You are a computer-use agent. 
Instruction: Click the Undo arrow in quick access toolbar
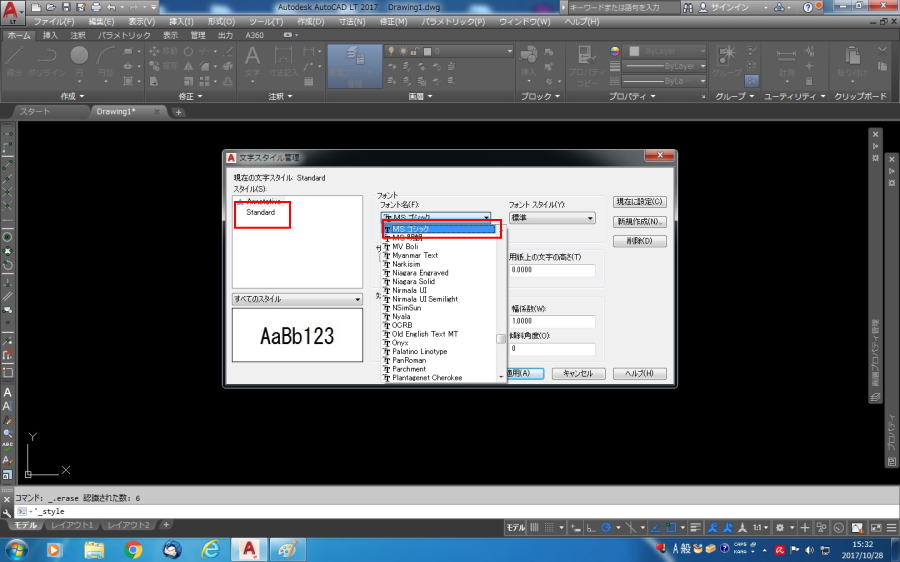[x=111, y=7]
